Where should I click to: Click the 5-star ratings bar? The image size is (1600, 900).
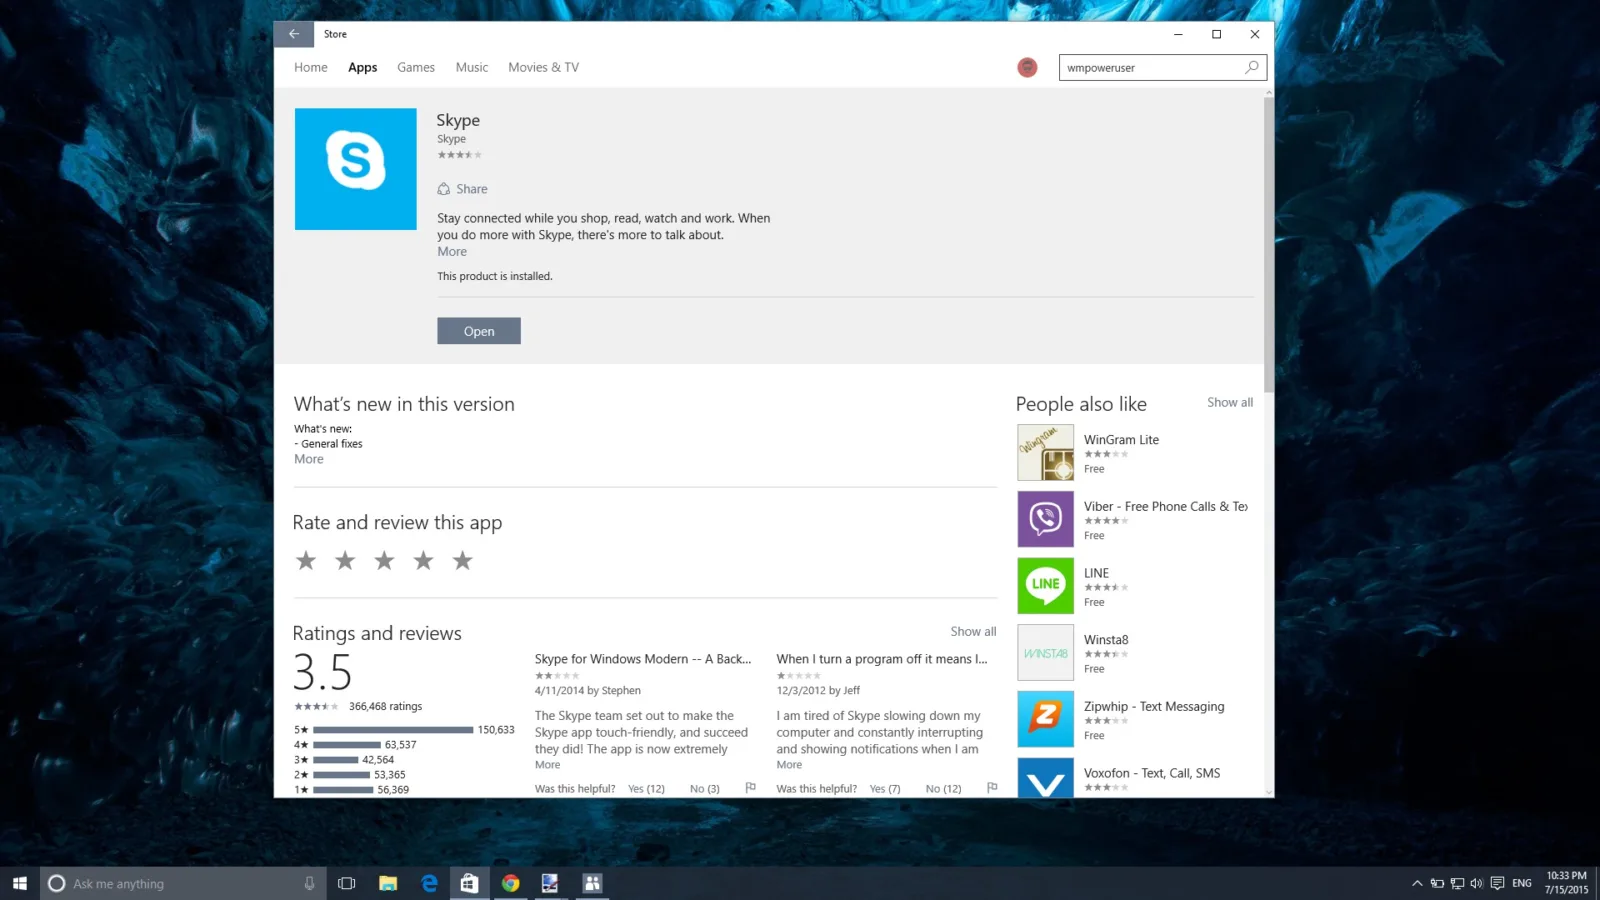pos(393,730)
